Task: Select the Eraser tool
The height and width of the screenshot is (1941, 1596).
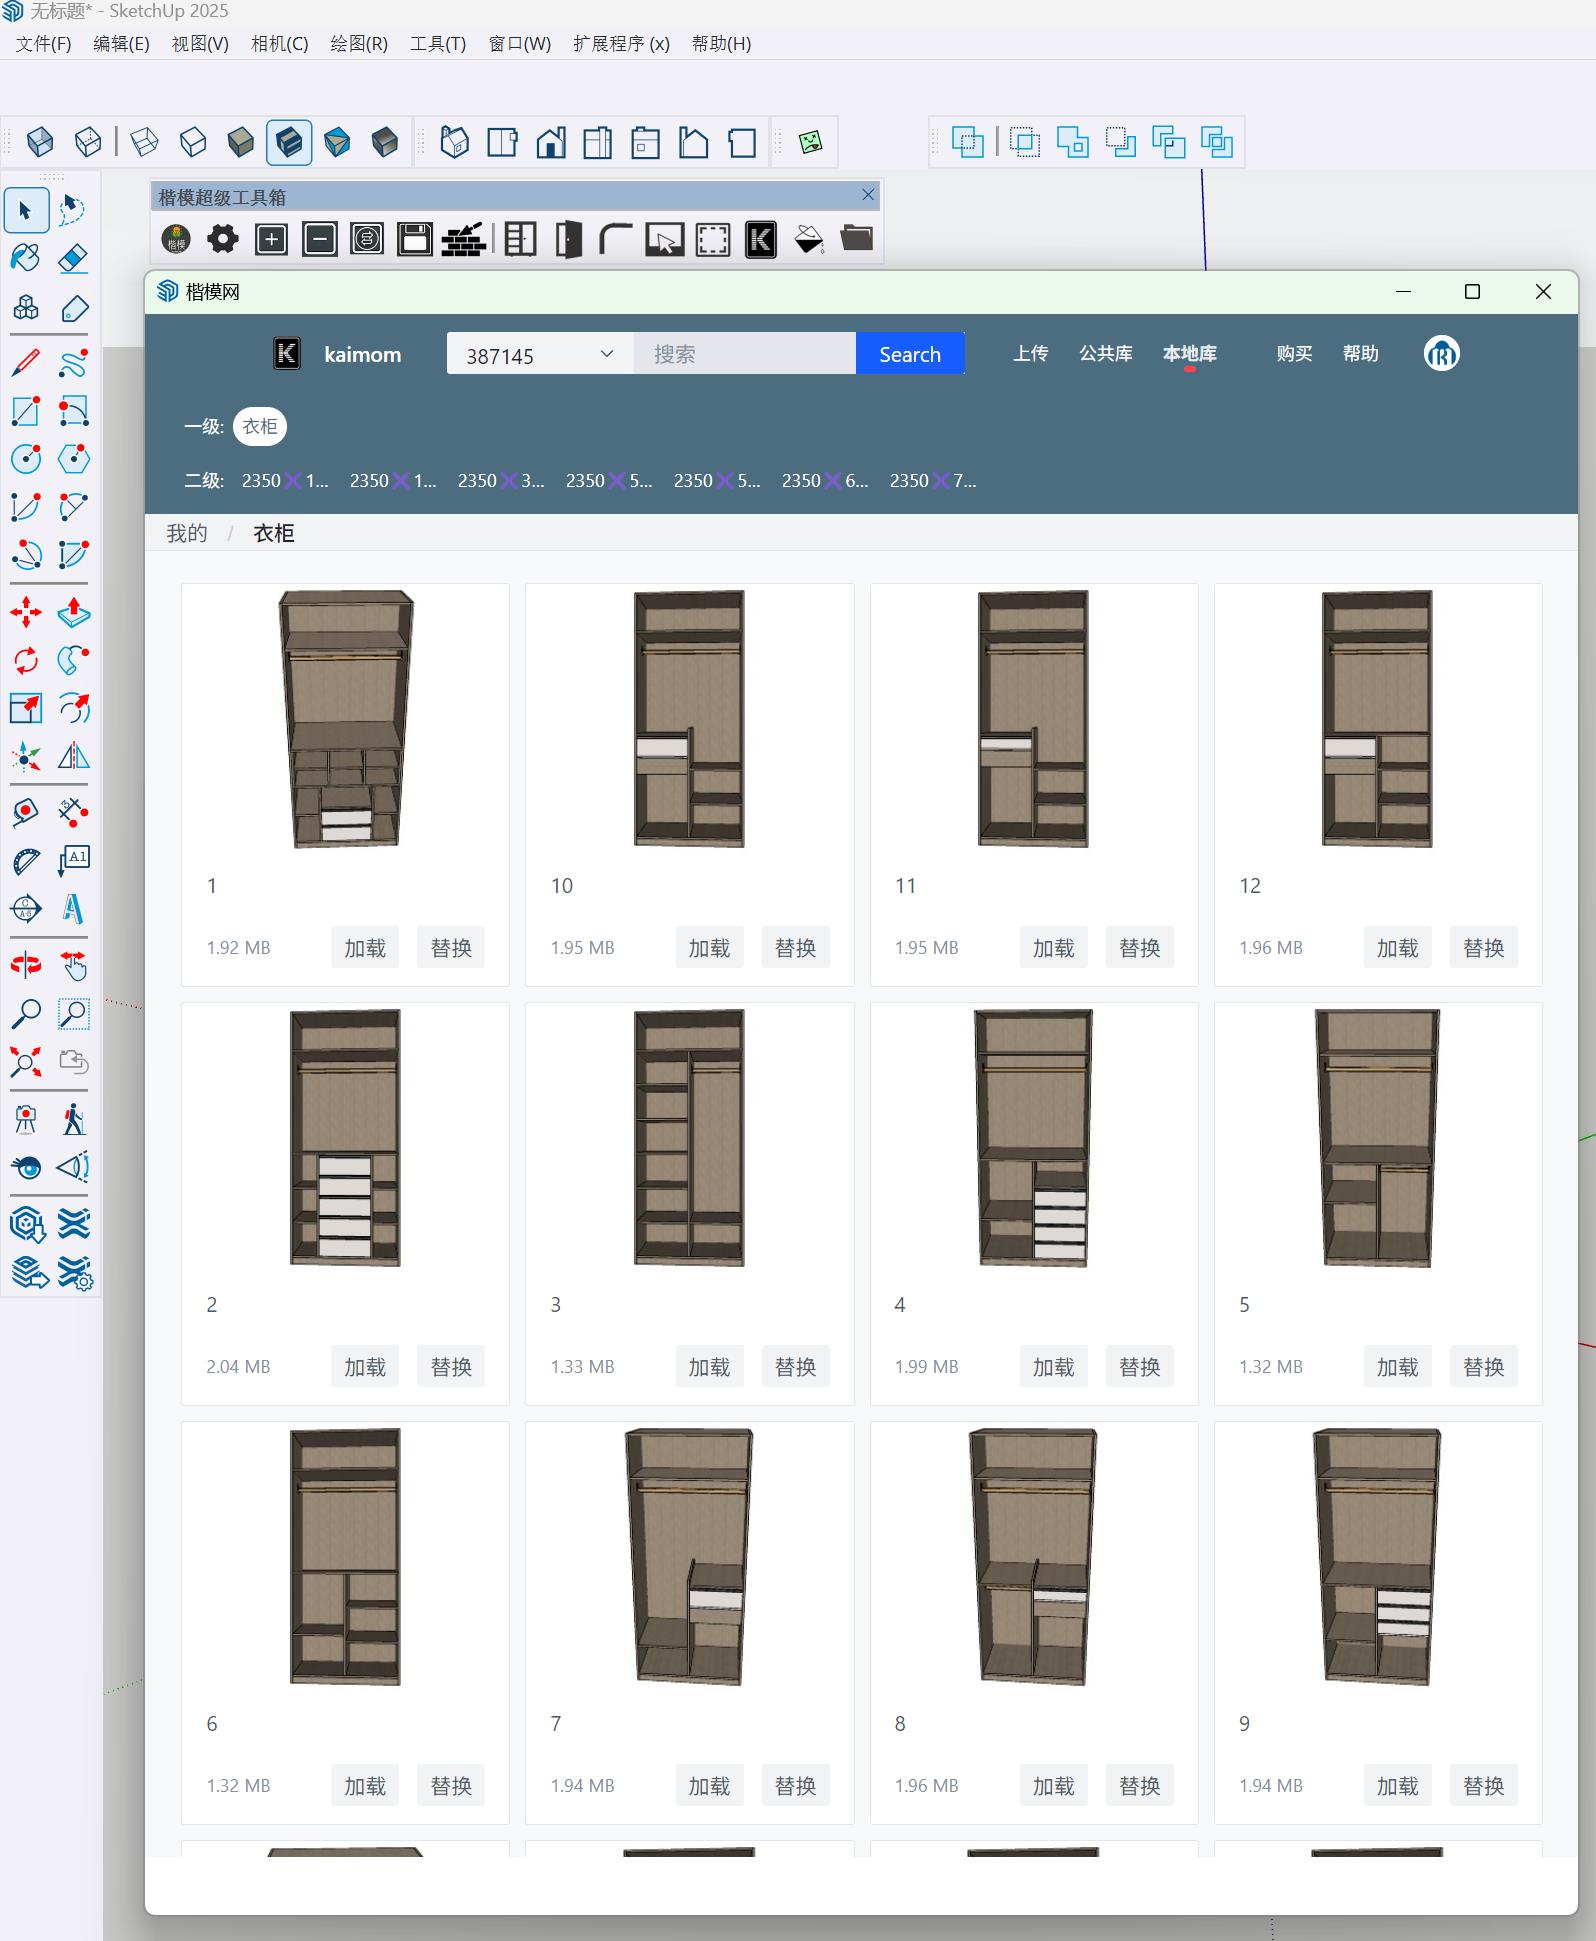Action: point(74,259)
